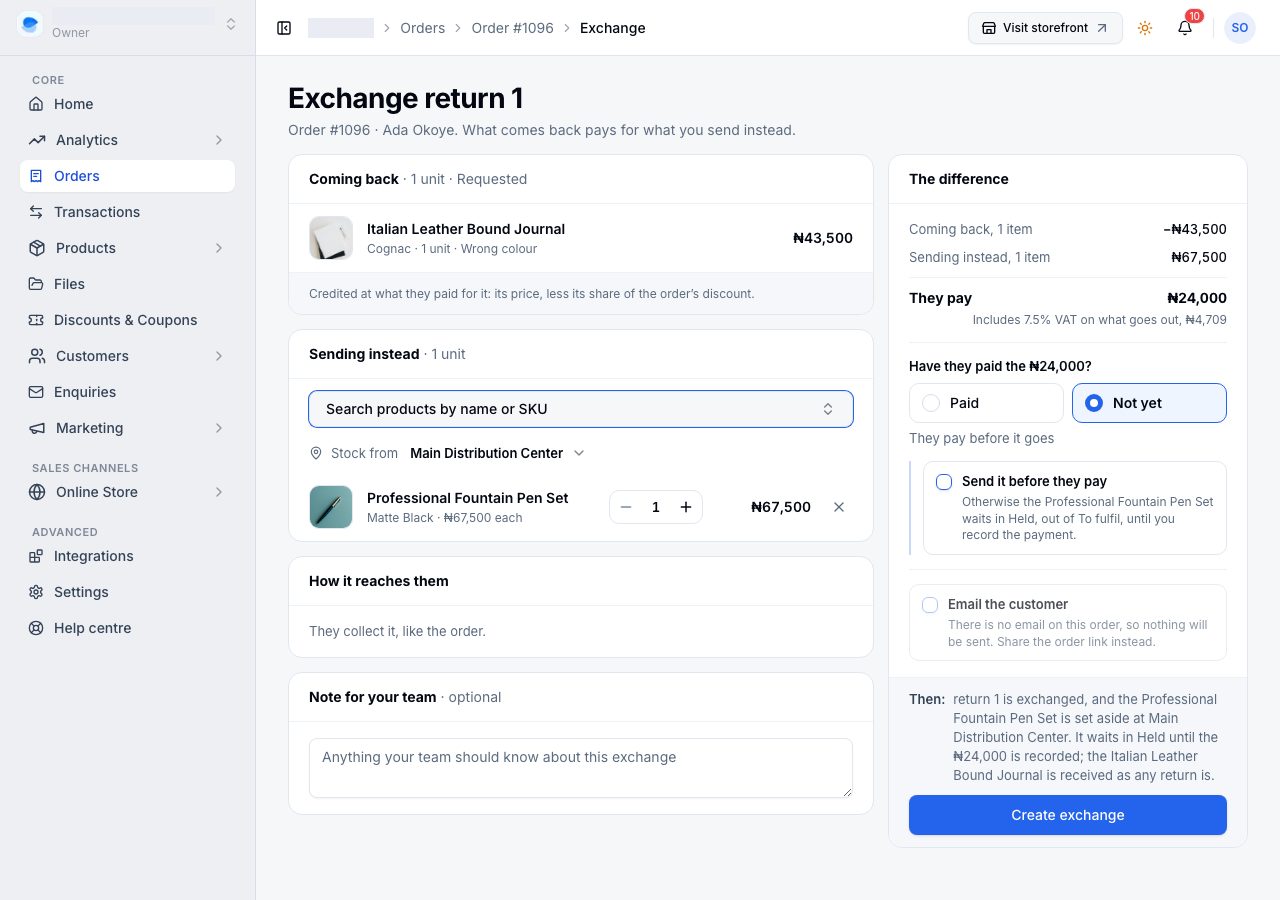Click Create exchange button

pos(1068,815)
